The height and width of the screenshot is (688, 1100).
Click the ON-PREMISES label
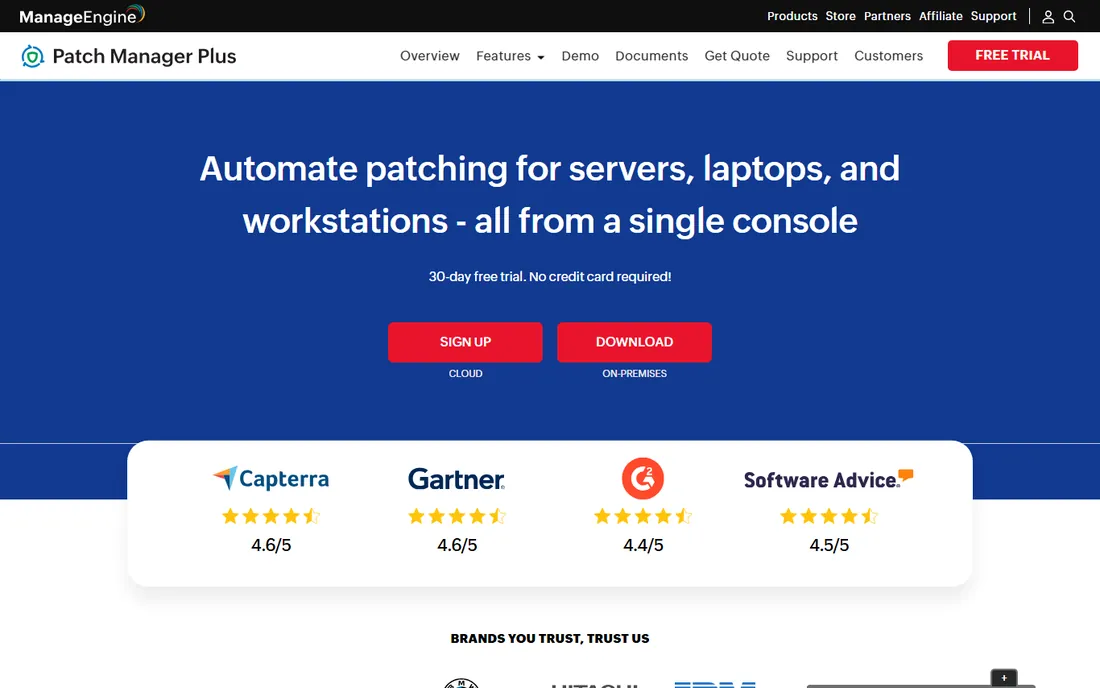(634, 374)
